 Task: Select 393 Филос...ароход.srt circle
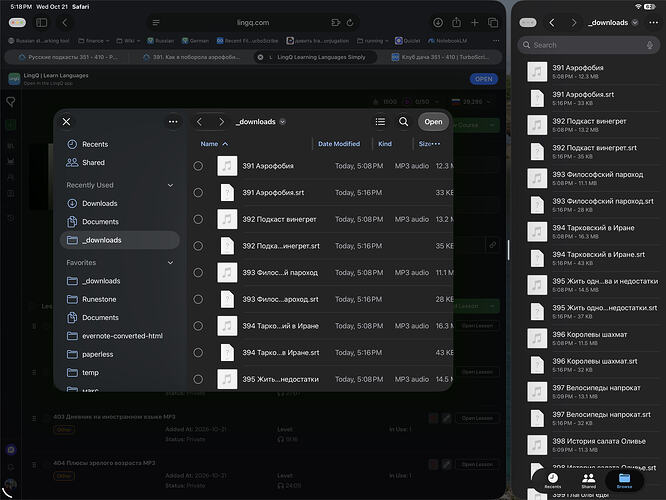coord(198,299)
